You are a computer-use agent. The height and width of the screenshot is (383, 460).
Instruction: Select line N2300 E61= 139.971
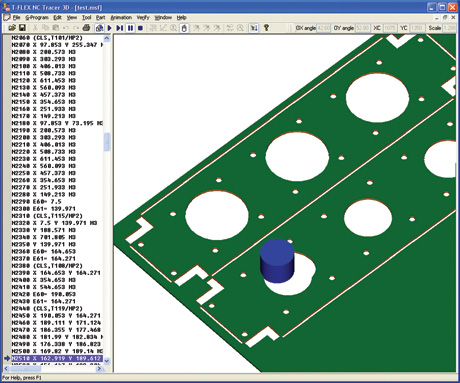[44, 209]
